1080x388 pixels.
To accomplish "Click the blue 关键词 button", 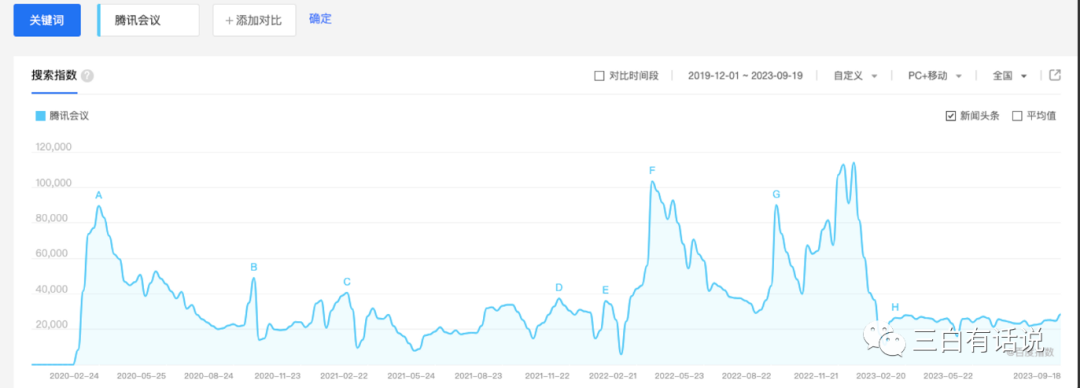I will pyautogui.click(x=47, y=20).
